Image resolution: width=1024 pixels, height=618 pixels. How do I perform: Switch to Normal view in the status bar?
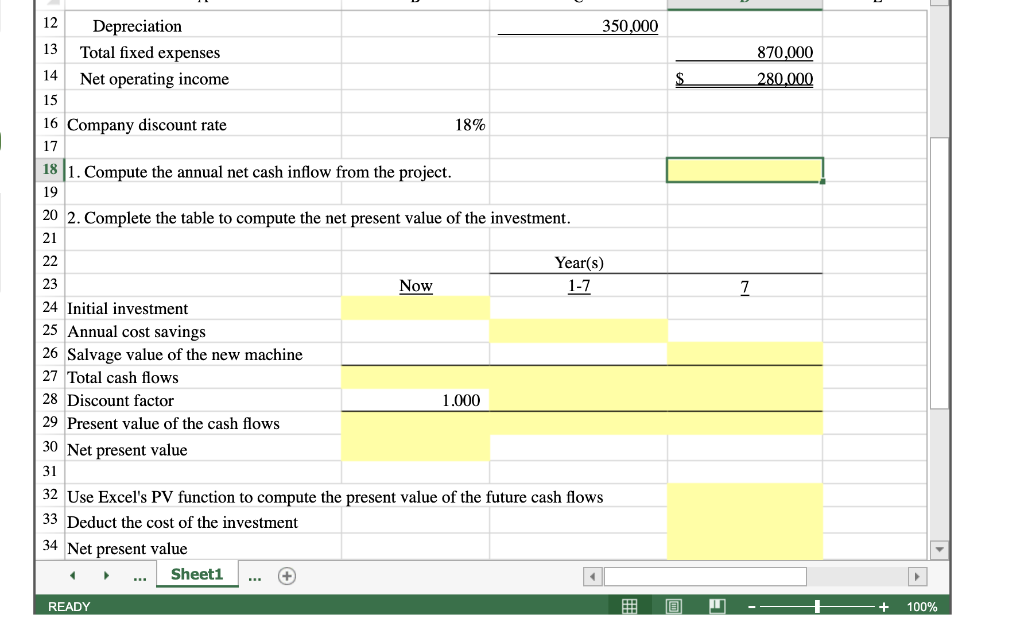pos(630,606)
